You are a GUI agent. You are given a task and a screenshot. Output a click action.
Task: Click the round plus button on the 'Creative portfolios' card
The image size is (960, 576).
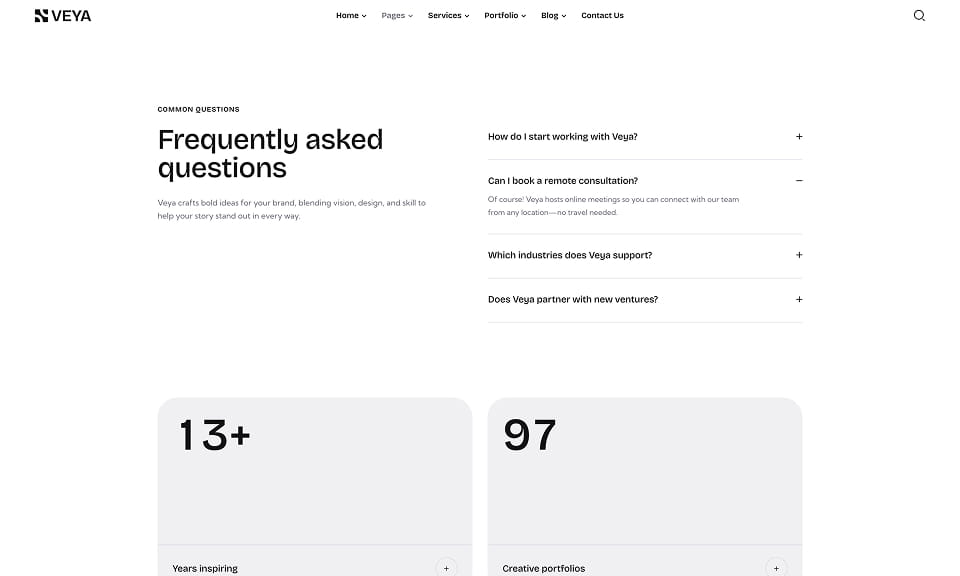click(x=776, y=568)
